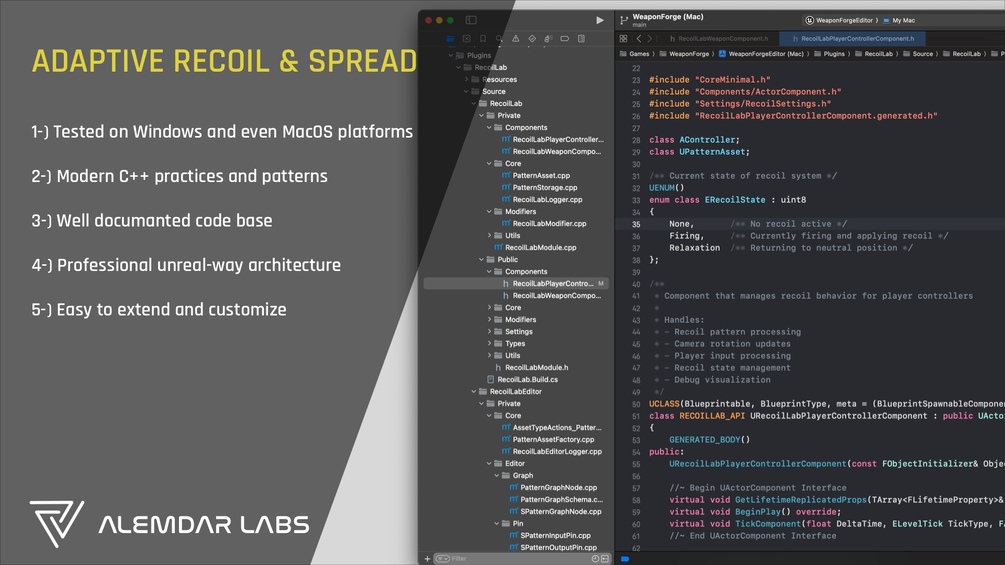Switch to RecoilLabPlayerControllerComponent.h tab

pyautogui.click(x=853, y=38)
